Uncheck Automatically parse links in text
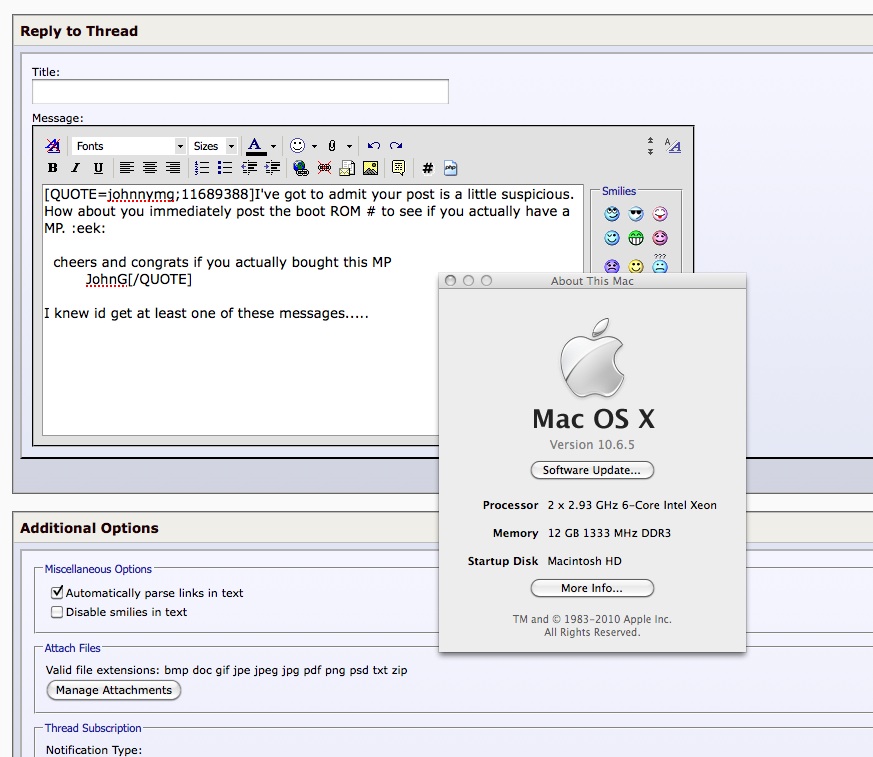 (x=57, y=592)
